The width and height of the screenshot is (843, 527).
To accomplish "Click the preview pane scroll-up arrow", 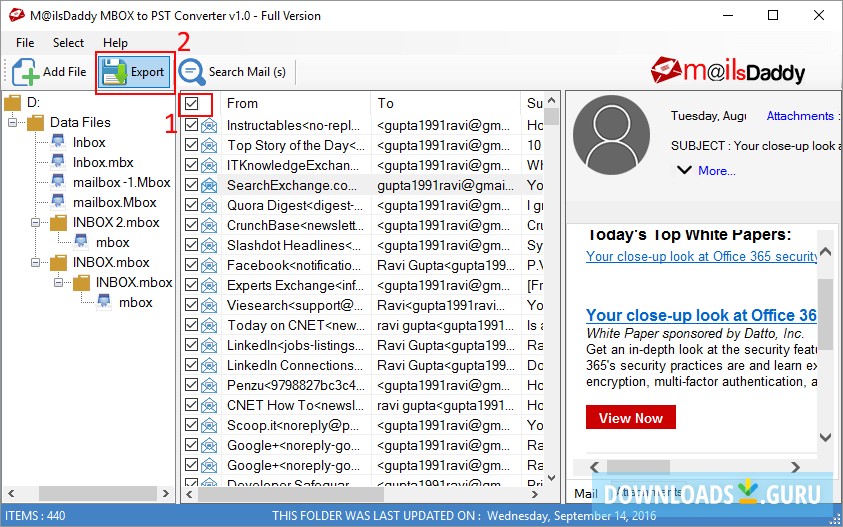I will [825, 250].
